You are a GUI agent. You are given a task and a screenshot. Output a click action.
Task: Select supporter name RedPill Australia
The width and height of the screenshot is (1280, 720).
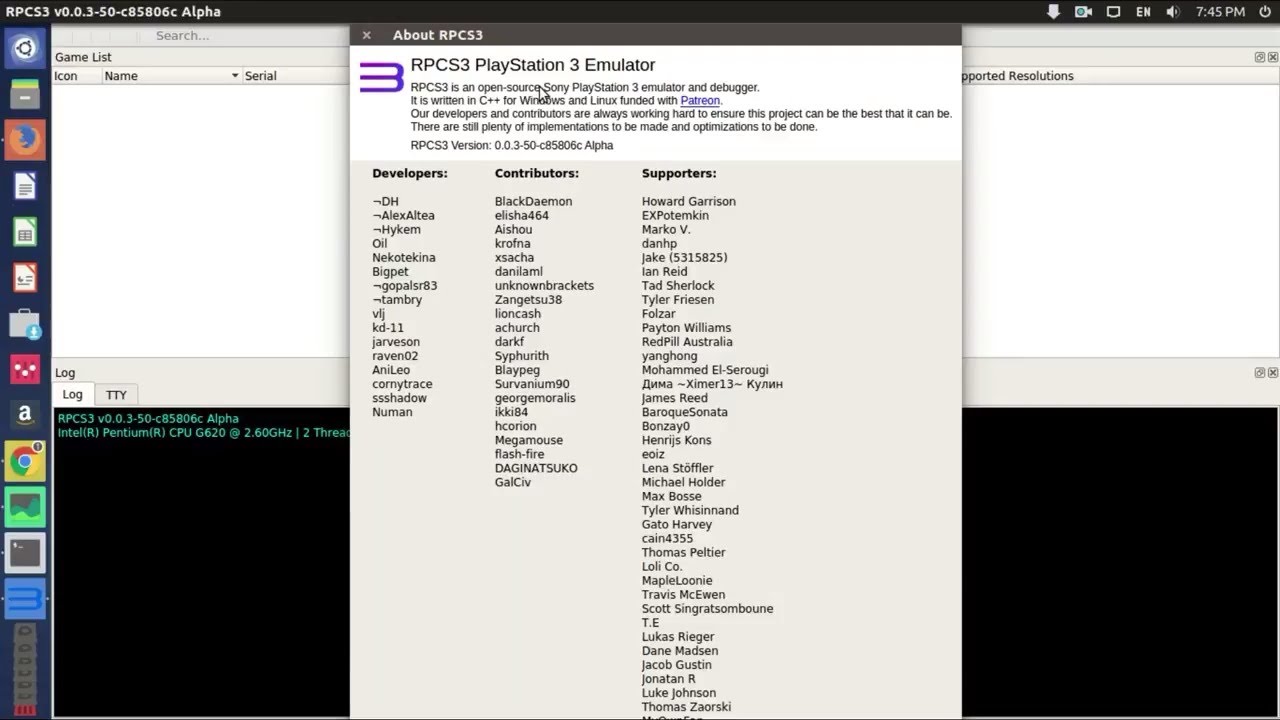687,342
